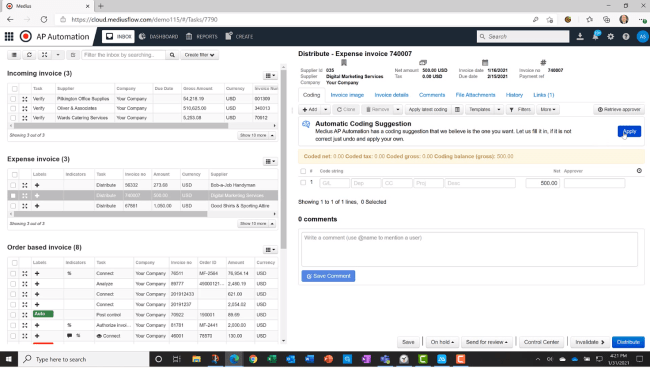Click the G/L code input field

[x=334, y=183]
